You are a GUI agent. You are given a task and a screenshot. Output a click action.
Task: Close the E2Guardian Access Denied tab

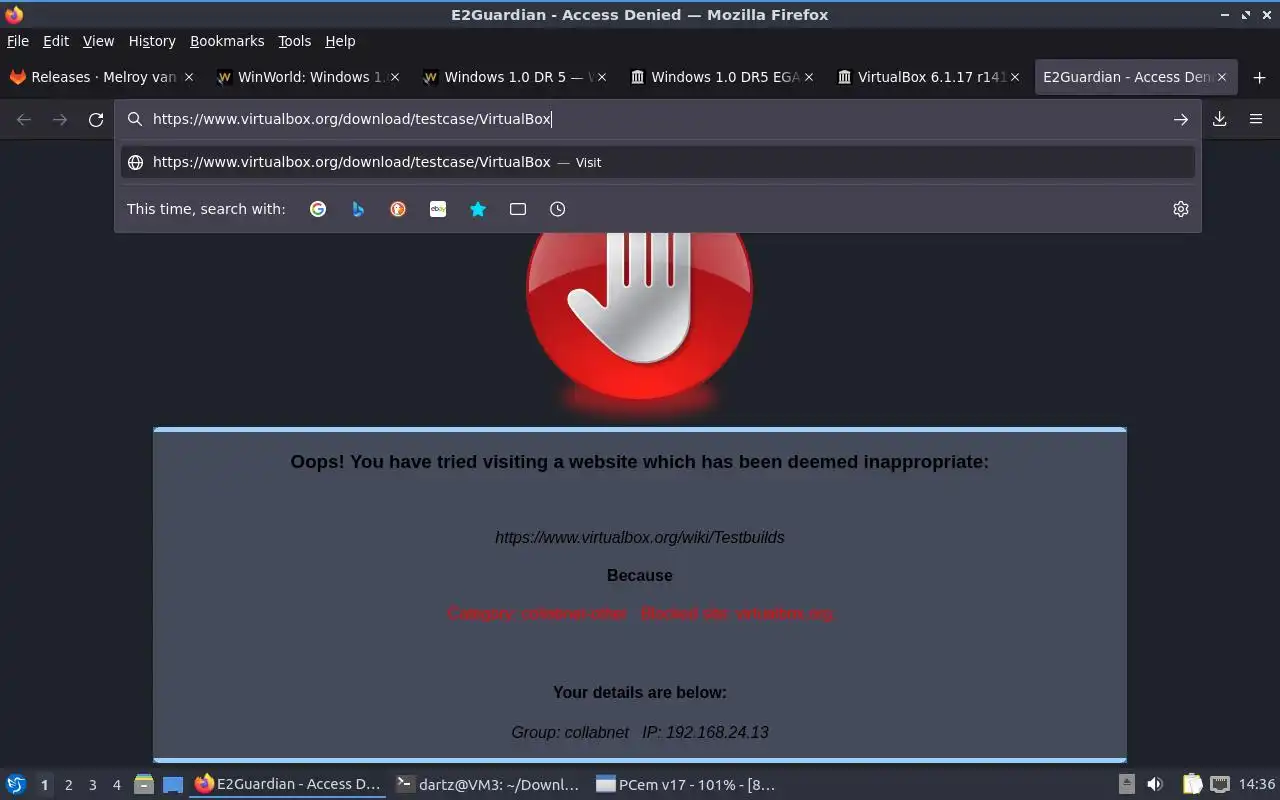tap(1221, 77)
